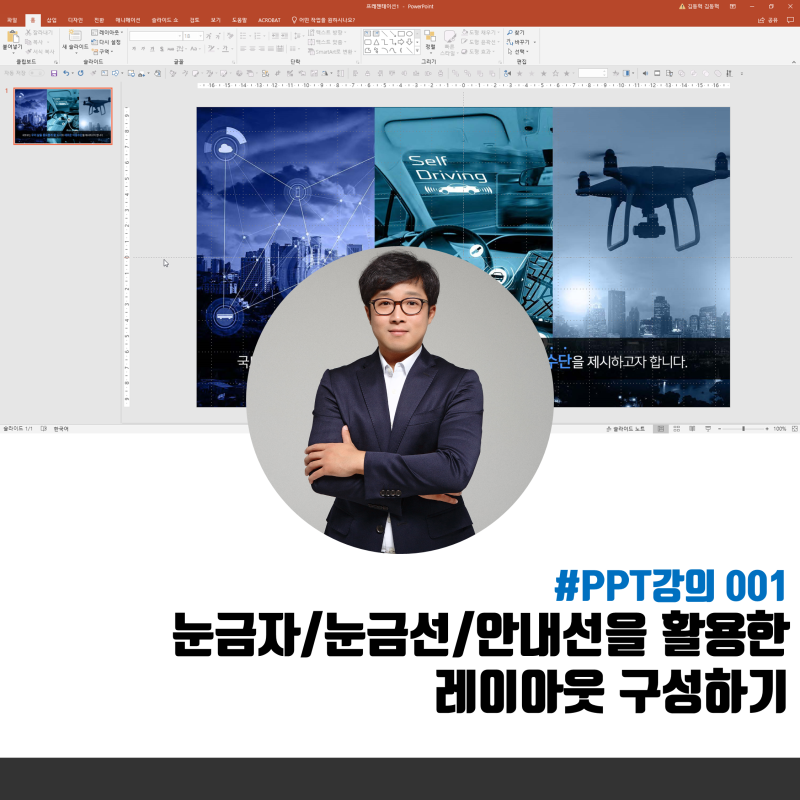Undo the last action
Viewport: 800px width, 800px height.
pos(66,73)
